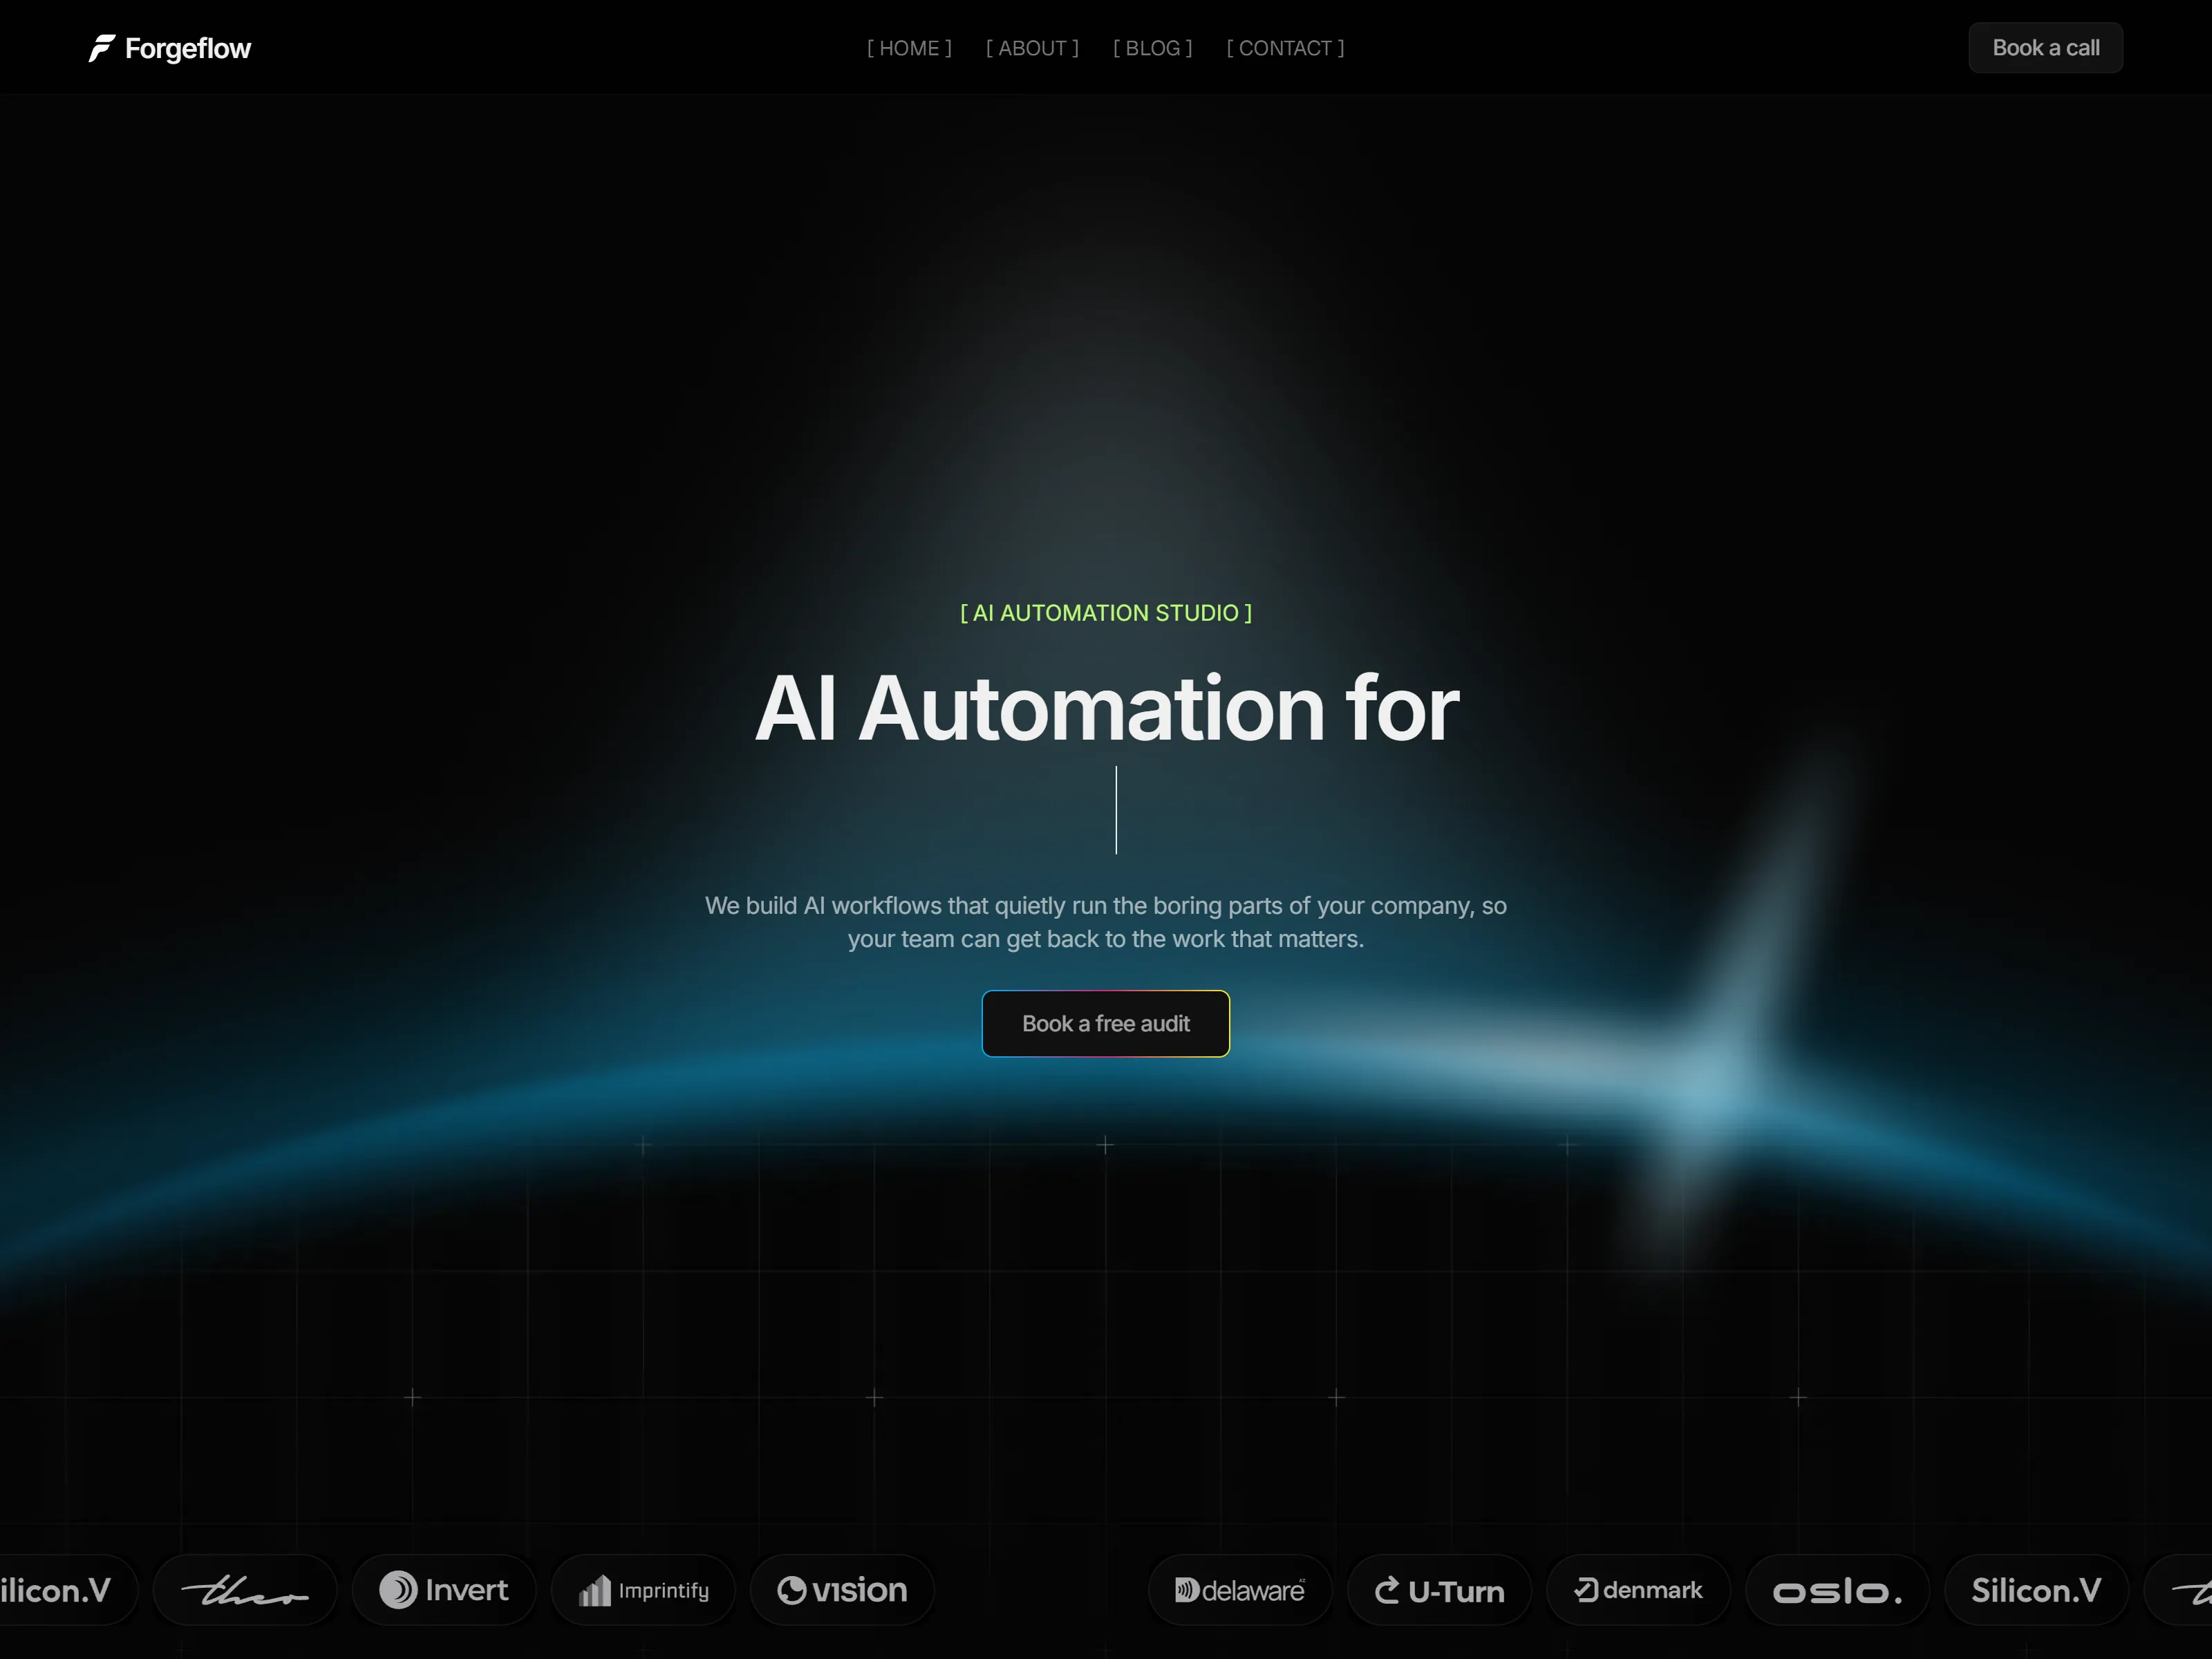Screen dimensions: 2212x1659
Task: Click the handwritten theo signature logo
Action: [245, 1590]
